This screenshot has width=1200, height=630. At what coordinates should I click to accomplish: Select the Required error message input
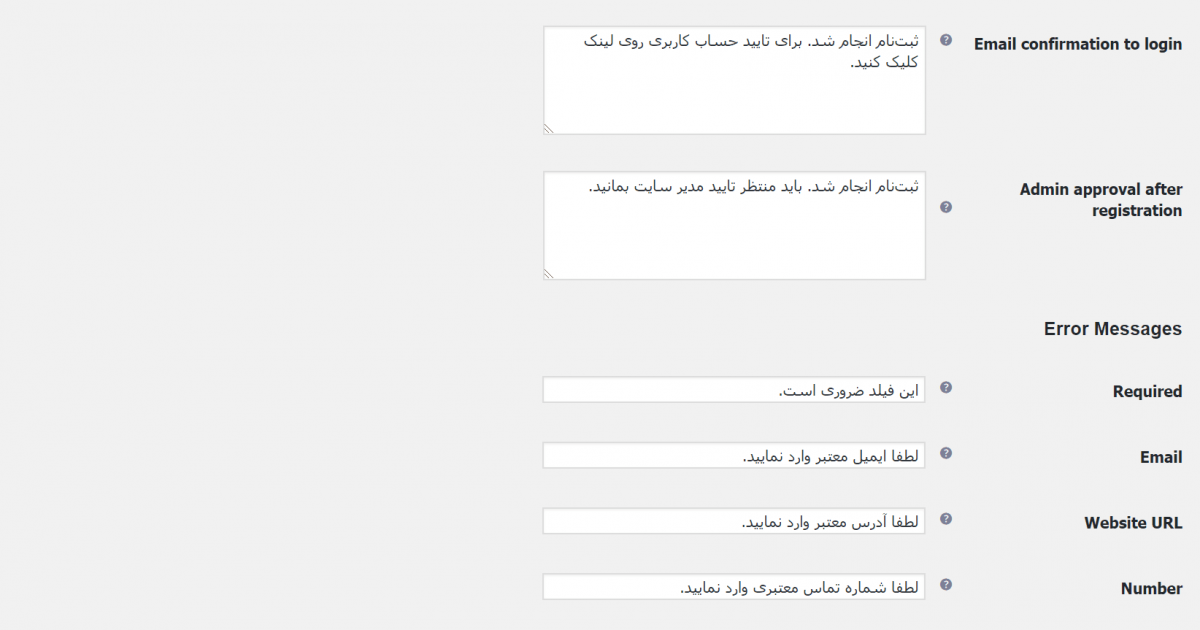point(734,390)
